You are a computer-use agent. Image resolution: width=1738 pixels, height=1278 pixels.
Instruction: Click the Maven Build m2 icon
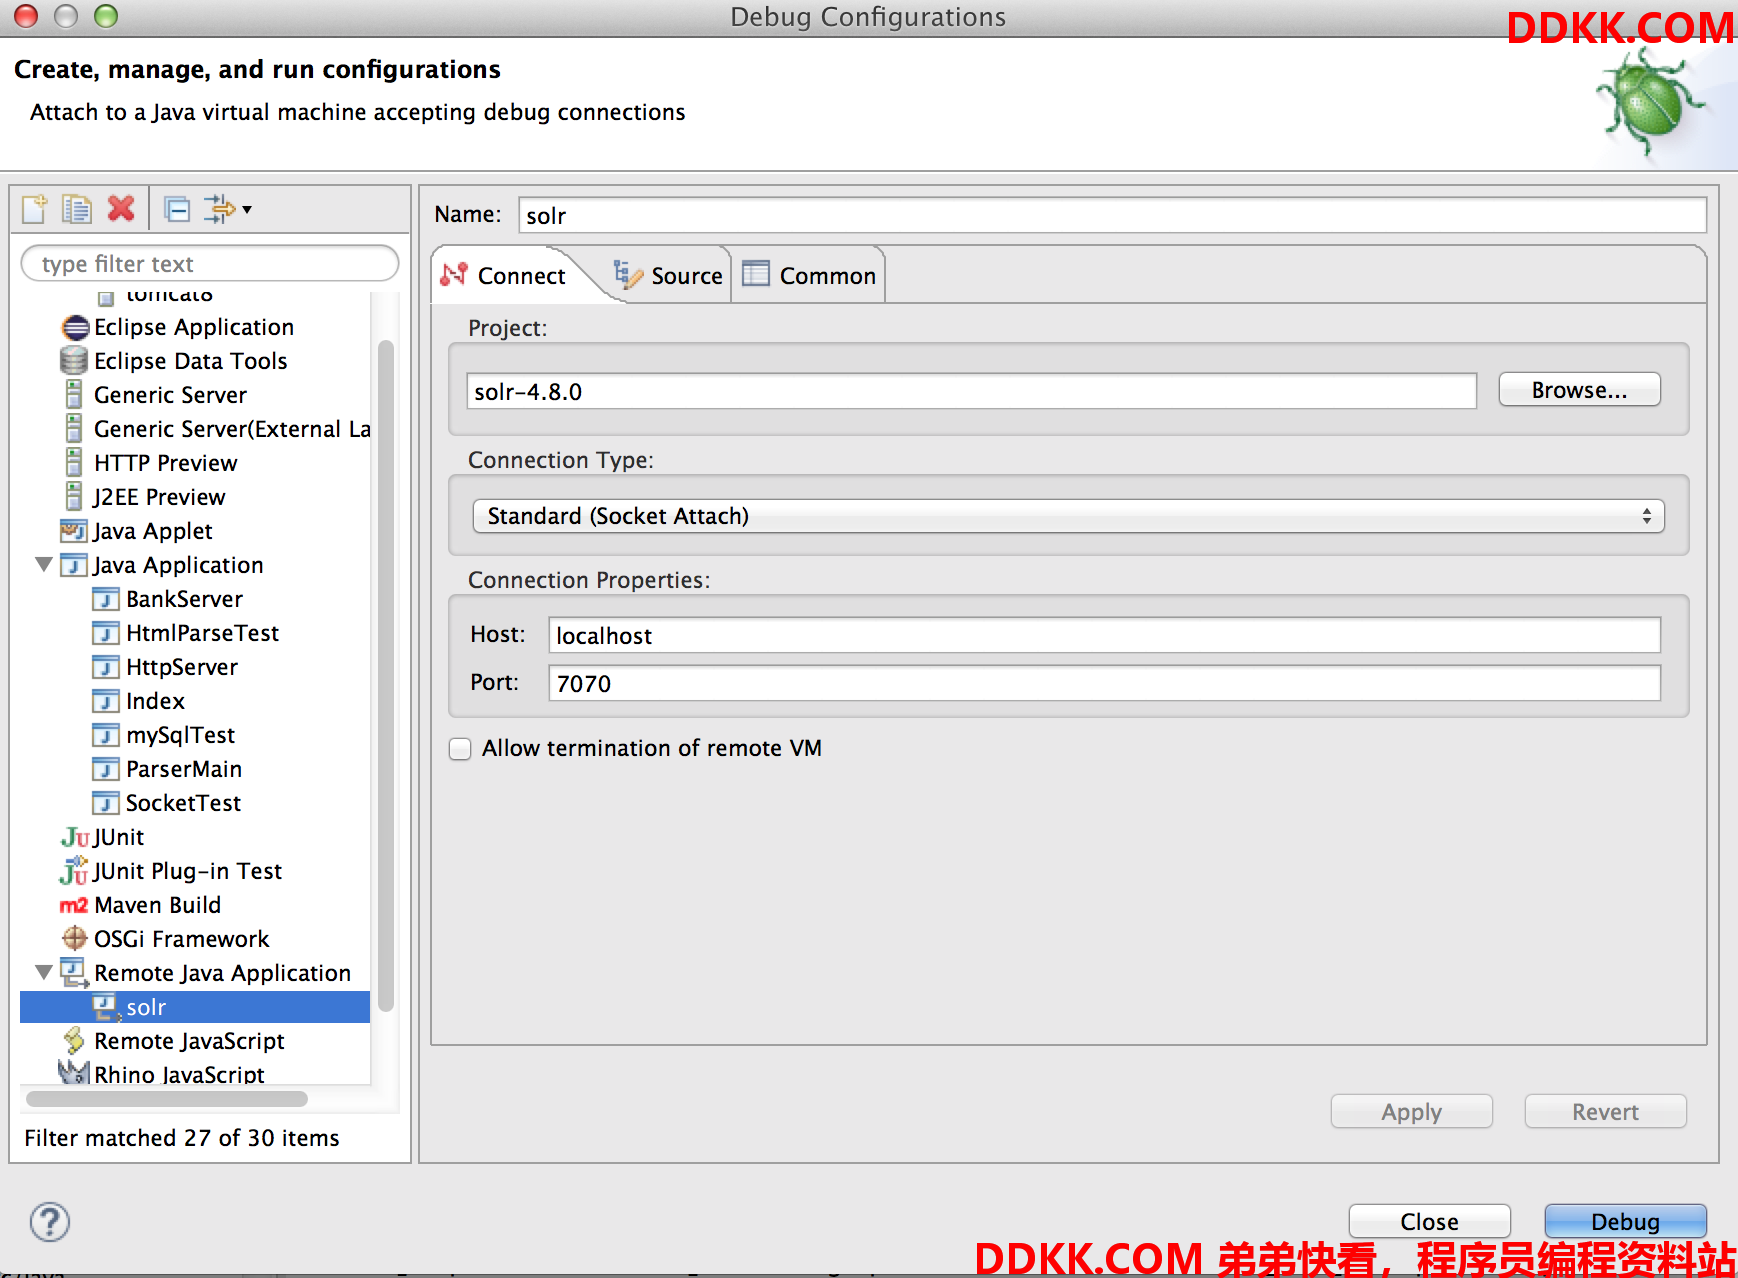coord(74,905)
